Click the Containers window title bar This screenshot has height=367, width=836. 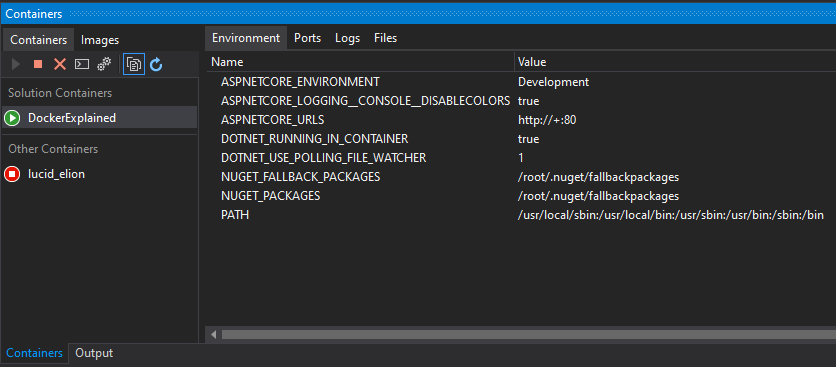pos(418,14)
